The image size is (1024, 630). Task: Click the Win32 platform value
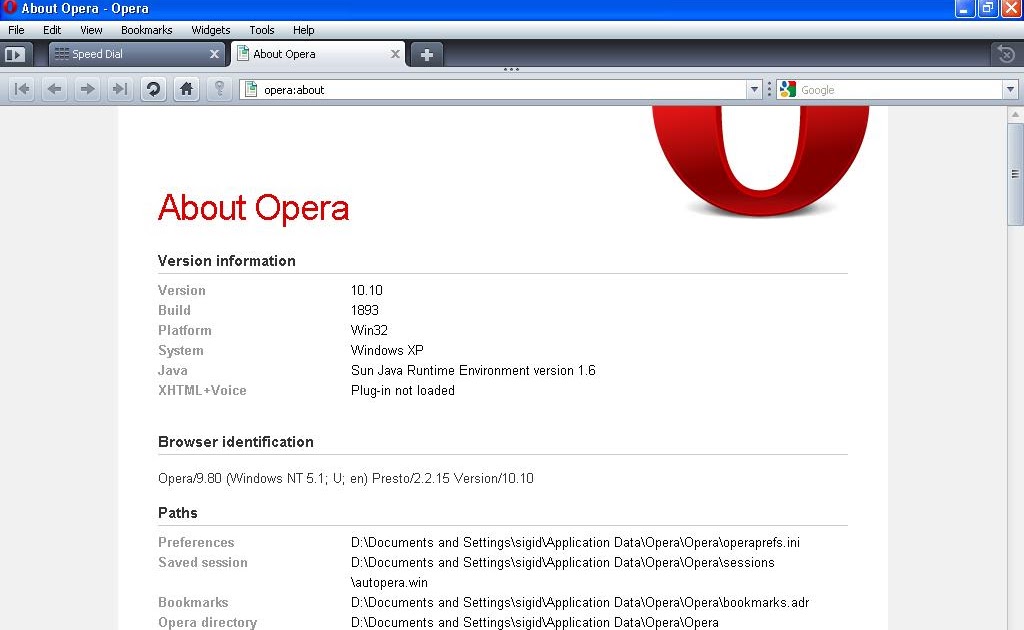[x=369, y=330]
